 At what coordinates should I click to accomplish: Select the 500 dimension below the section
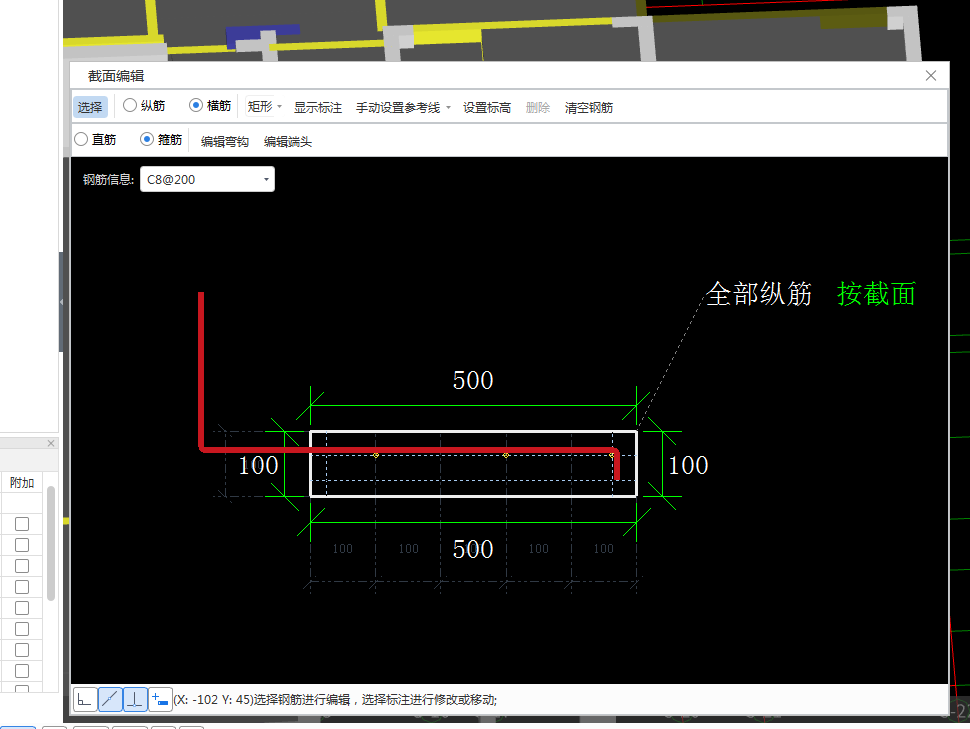(x=473, y=549)
